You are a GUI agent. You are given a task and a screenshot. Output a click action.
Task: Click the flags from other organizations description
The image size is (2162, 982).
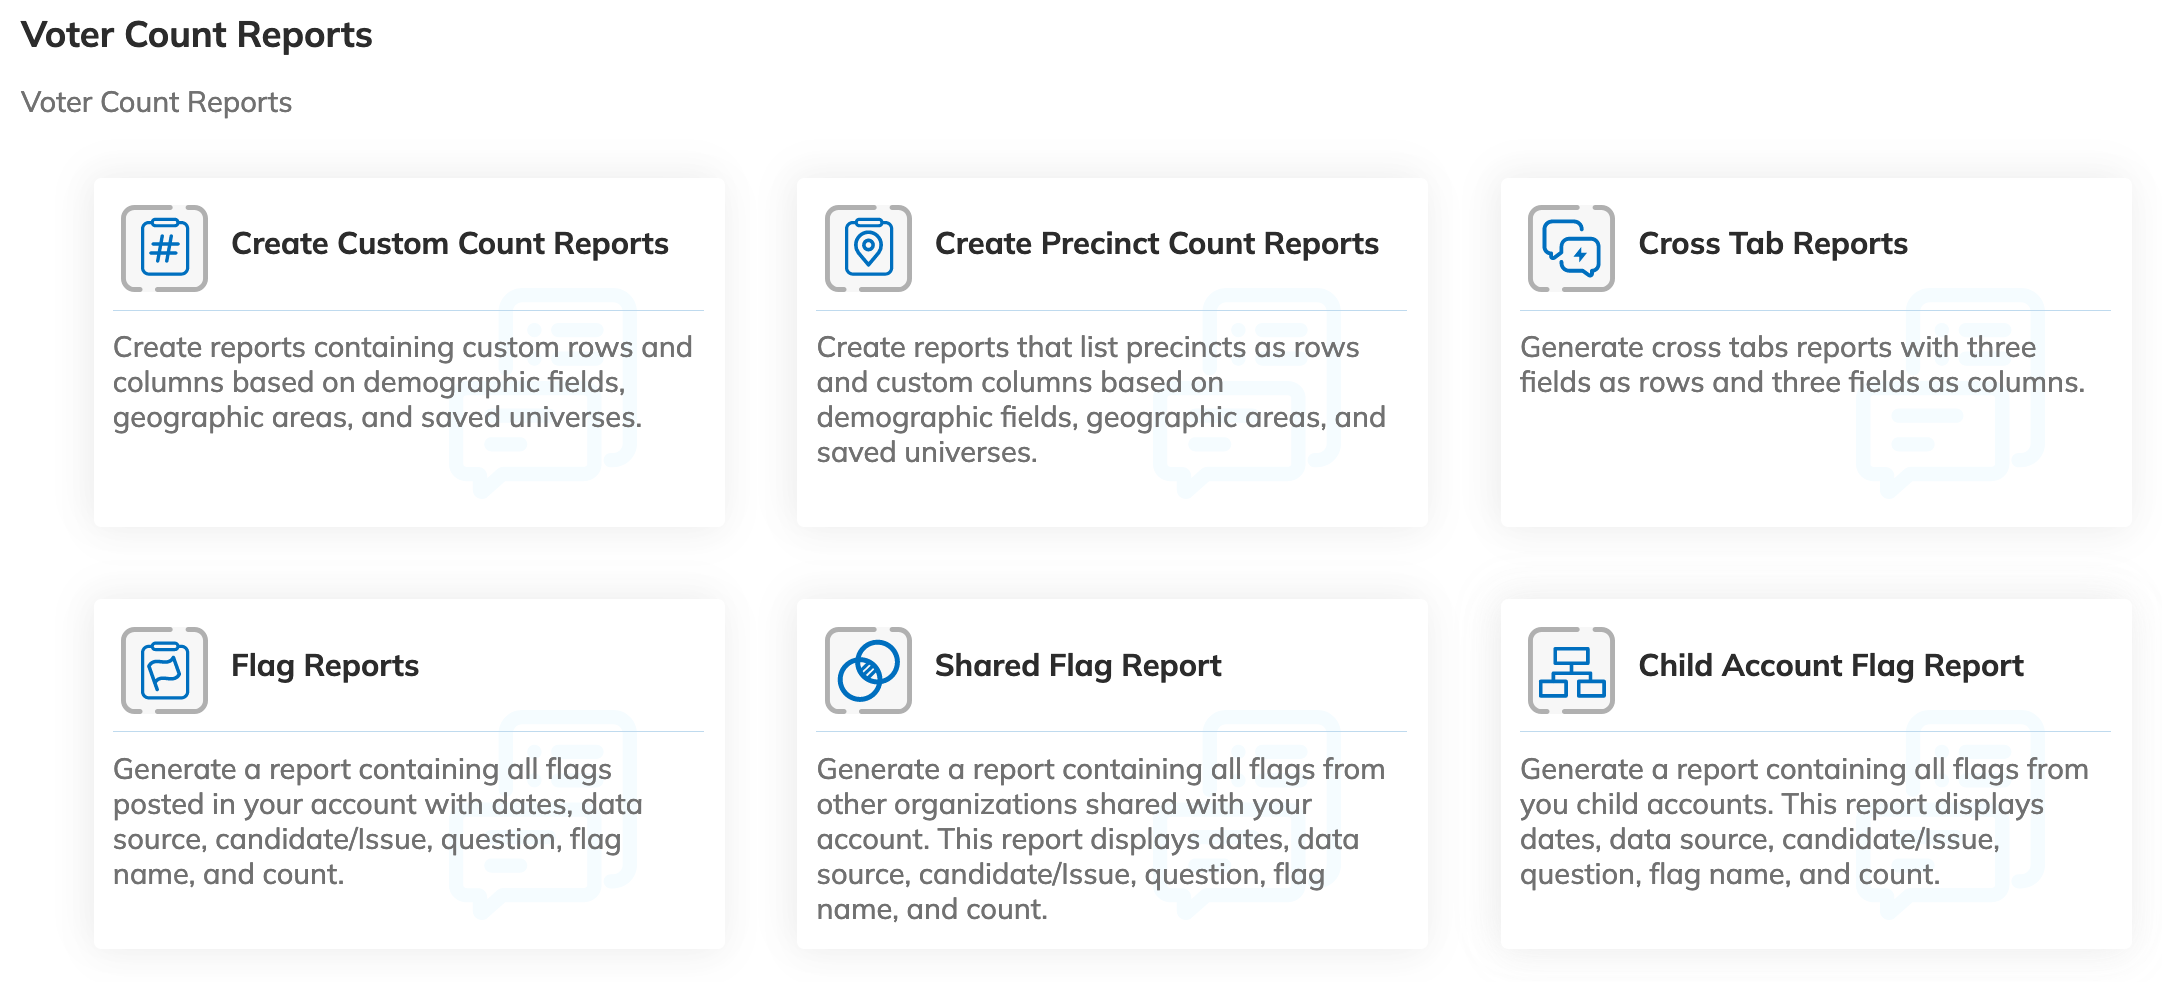1100,839
